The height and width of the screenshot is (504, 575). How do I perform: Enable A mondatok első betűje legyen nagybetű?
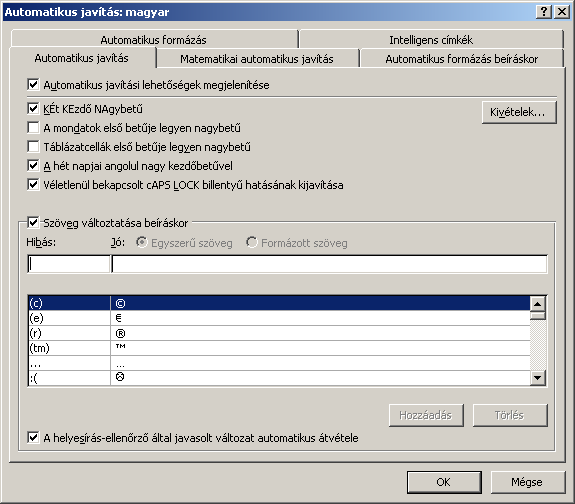point(33,128)
